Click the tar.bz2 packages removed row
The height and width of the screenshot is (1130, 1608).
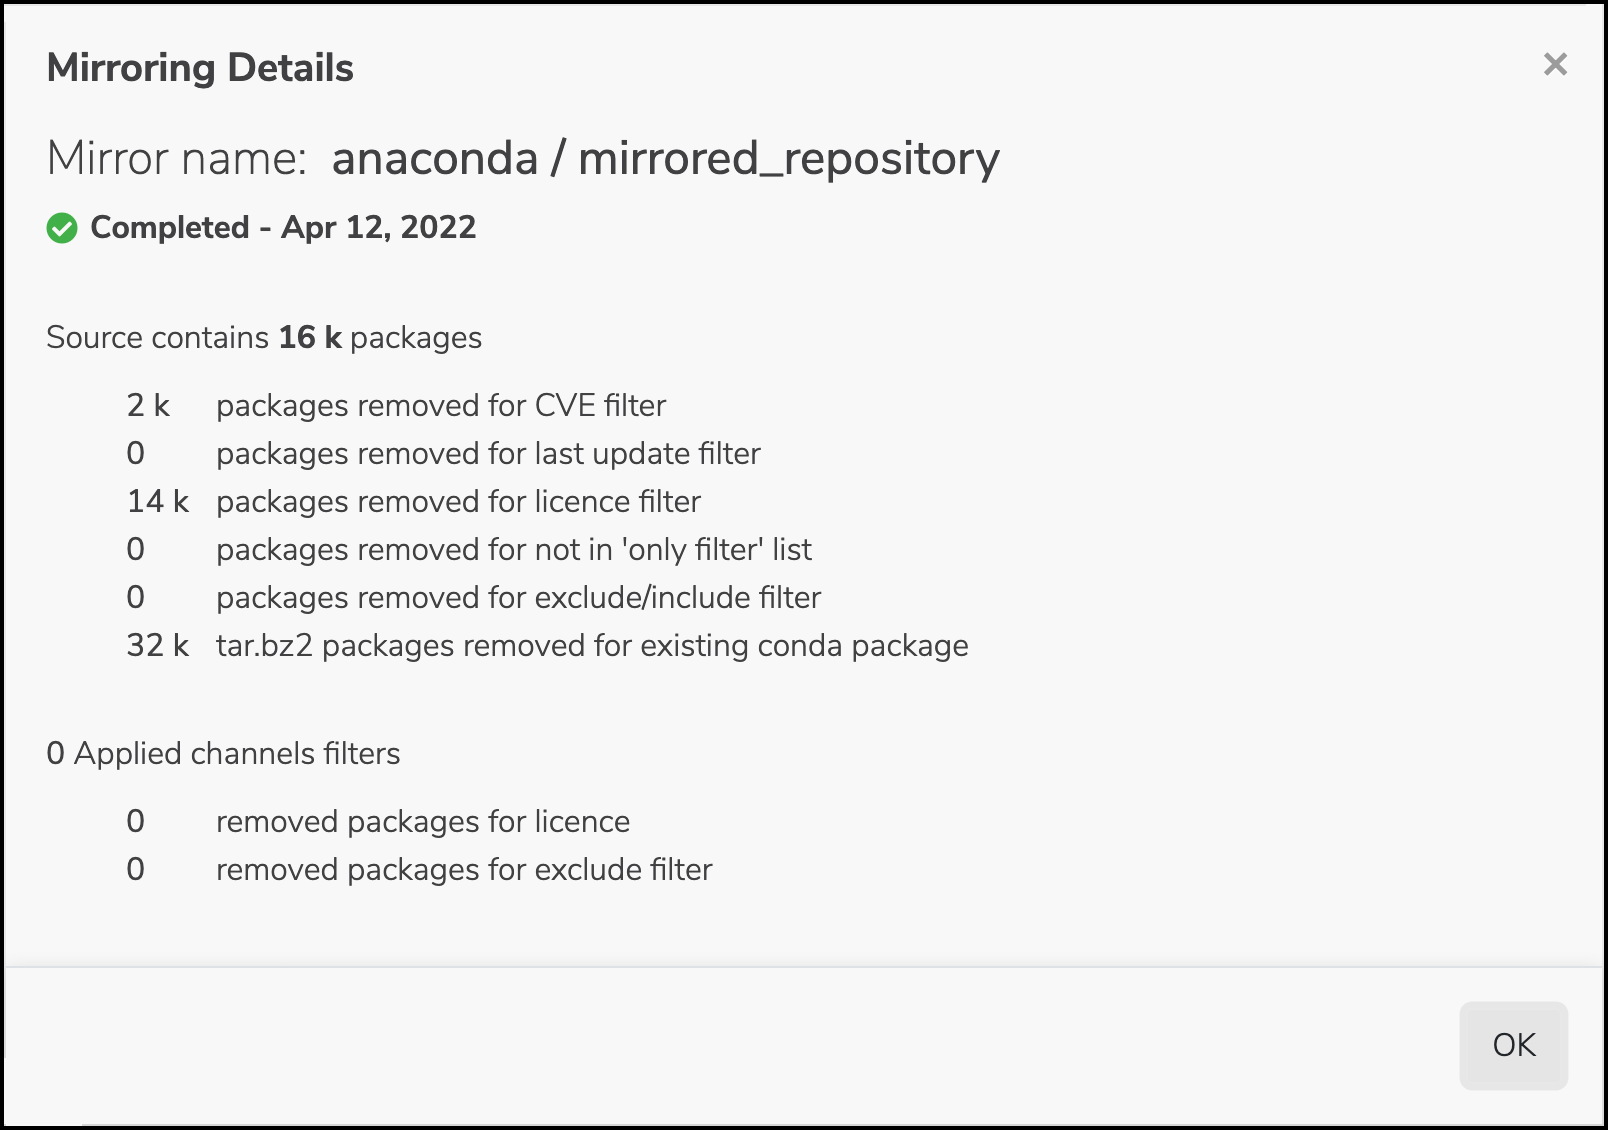tap(547, 645)
